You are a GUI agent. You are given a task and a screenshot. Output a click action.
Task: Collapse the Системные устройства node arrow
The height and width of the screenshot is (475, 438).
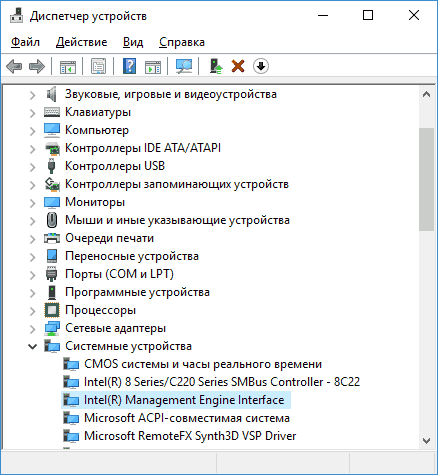click(x=32, y=347)
